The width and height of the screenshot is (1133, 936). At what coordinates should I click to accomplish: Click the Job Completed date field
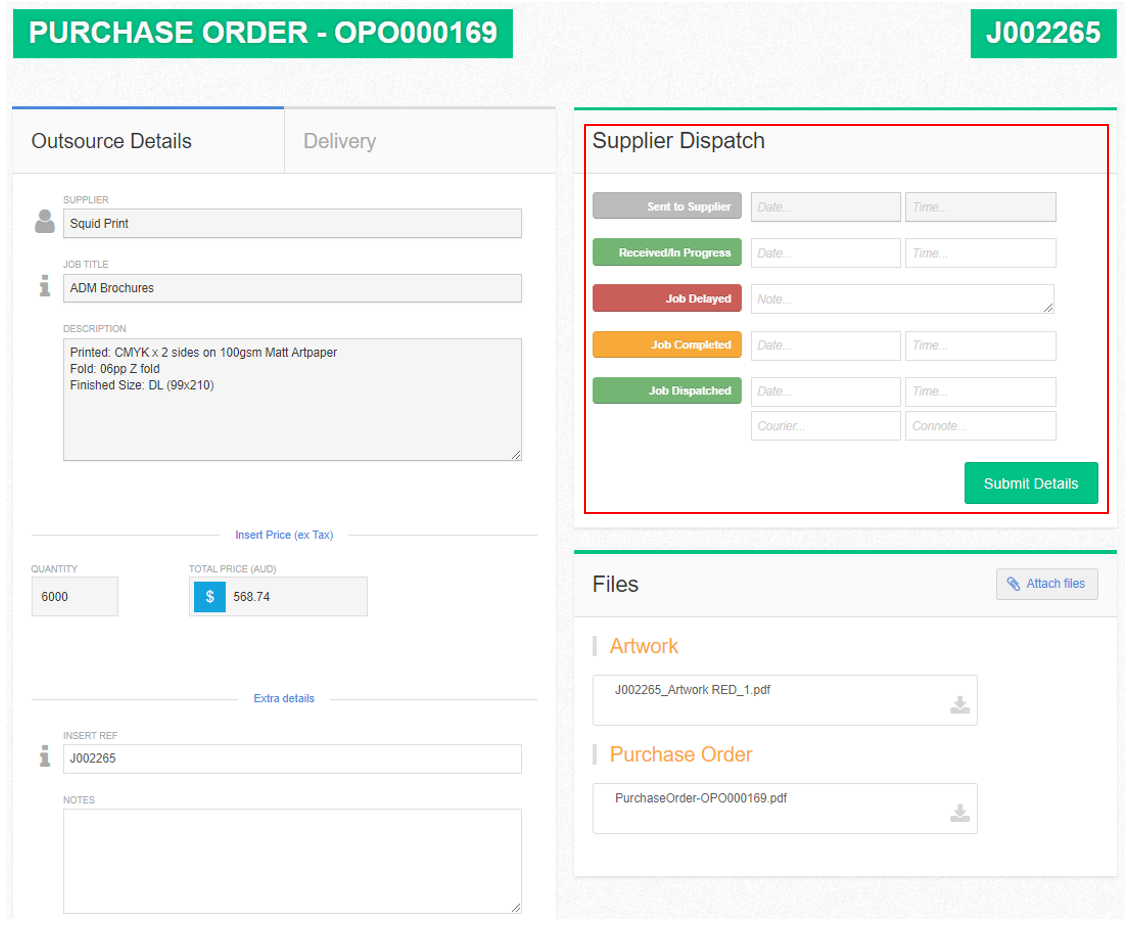(x=826, y=345)
